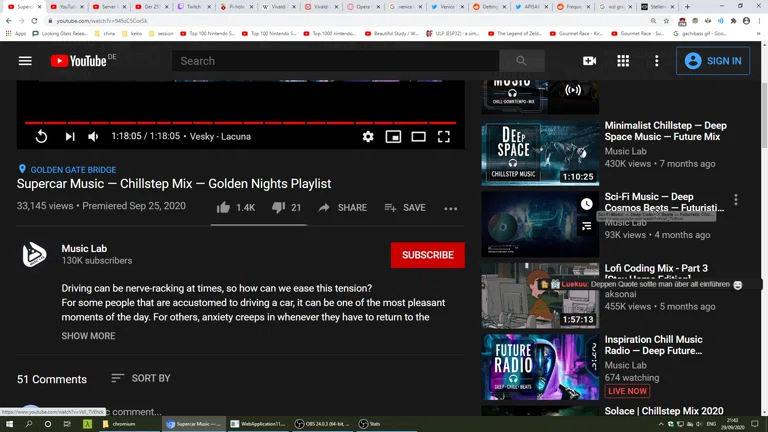Open browser profile icon
768x432 pixels.
[x=746, y=21]
